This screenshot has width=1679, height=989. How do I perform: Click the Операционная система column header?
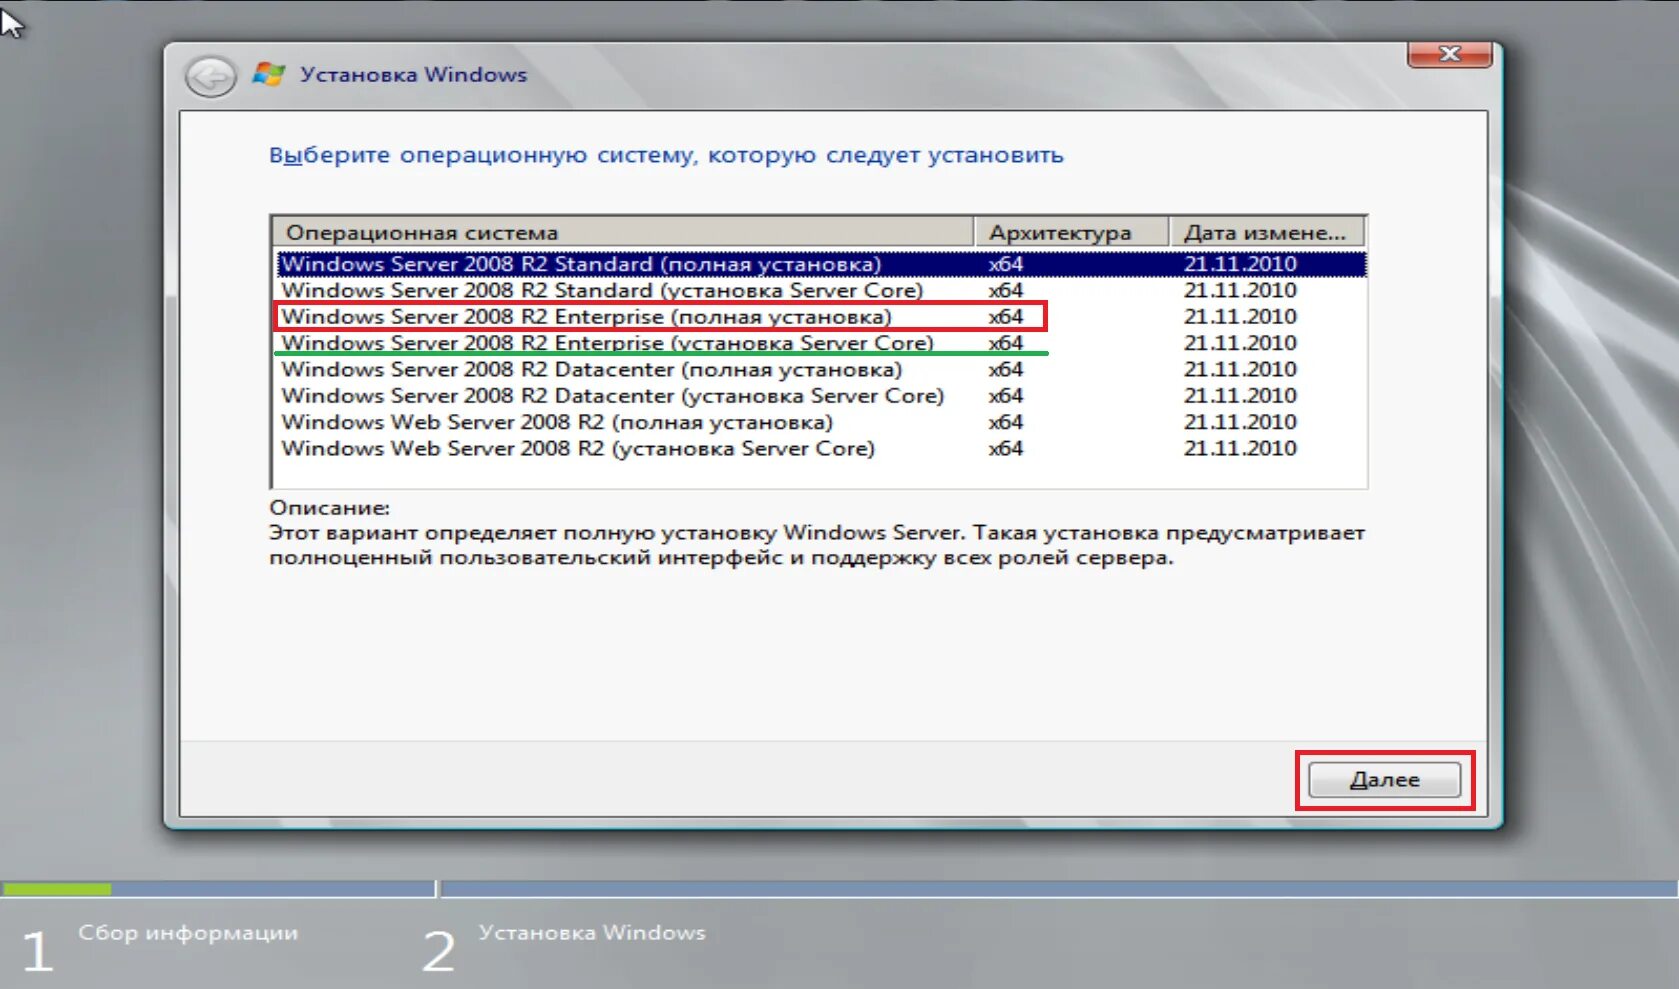623,232
